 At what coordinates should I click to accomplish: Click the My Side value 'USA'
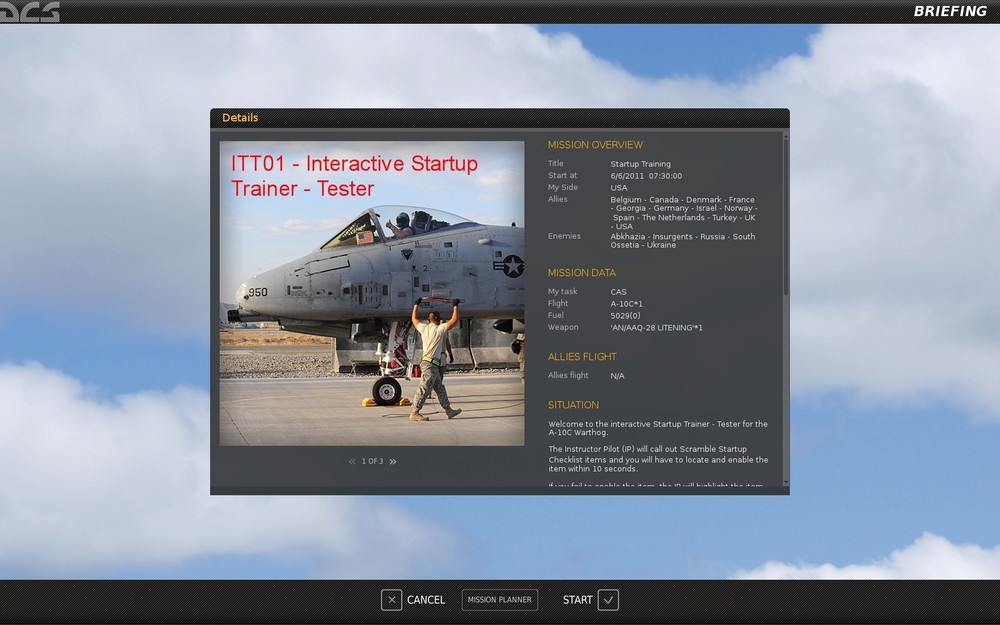click(619, 188)
